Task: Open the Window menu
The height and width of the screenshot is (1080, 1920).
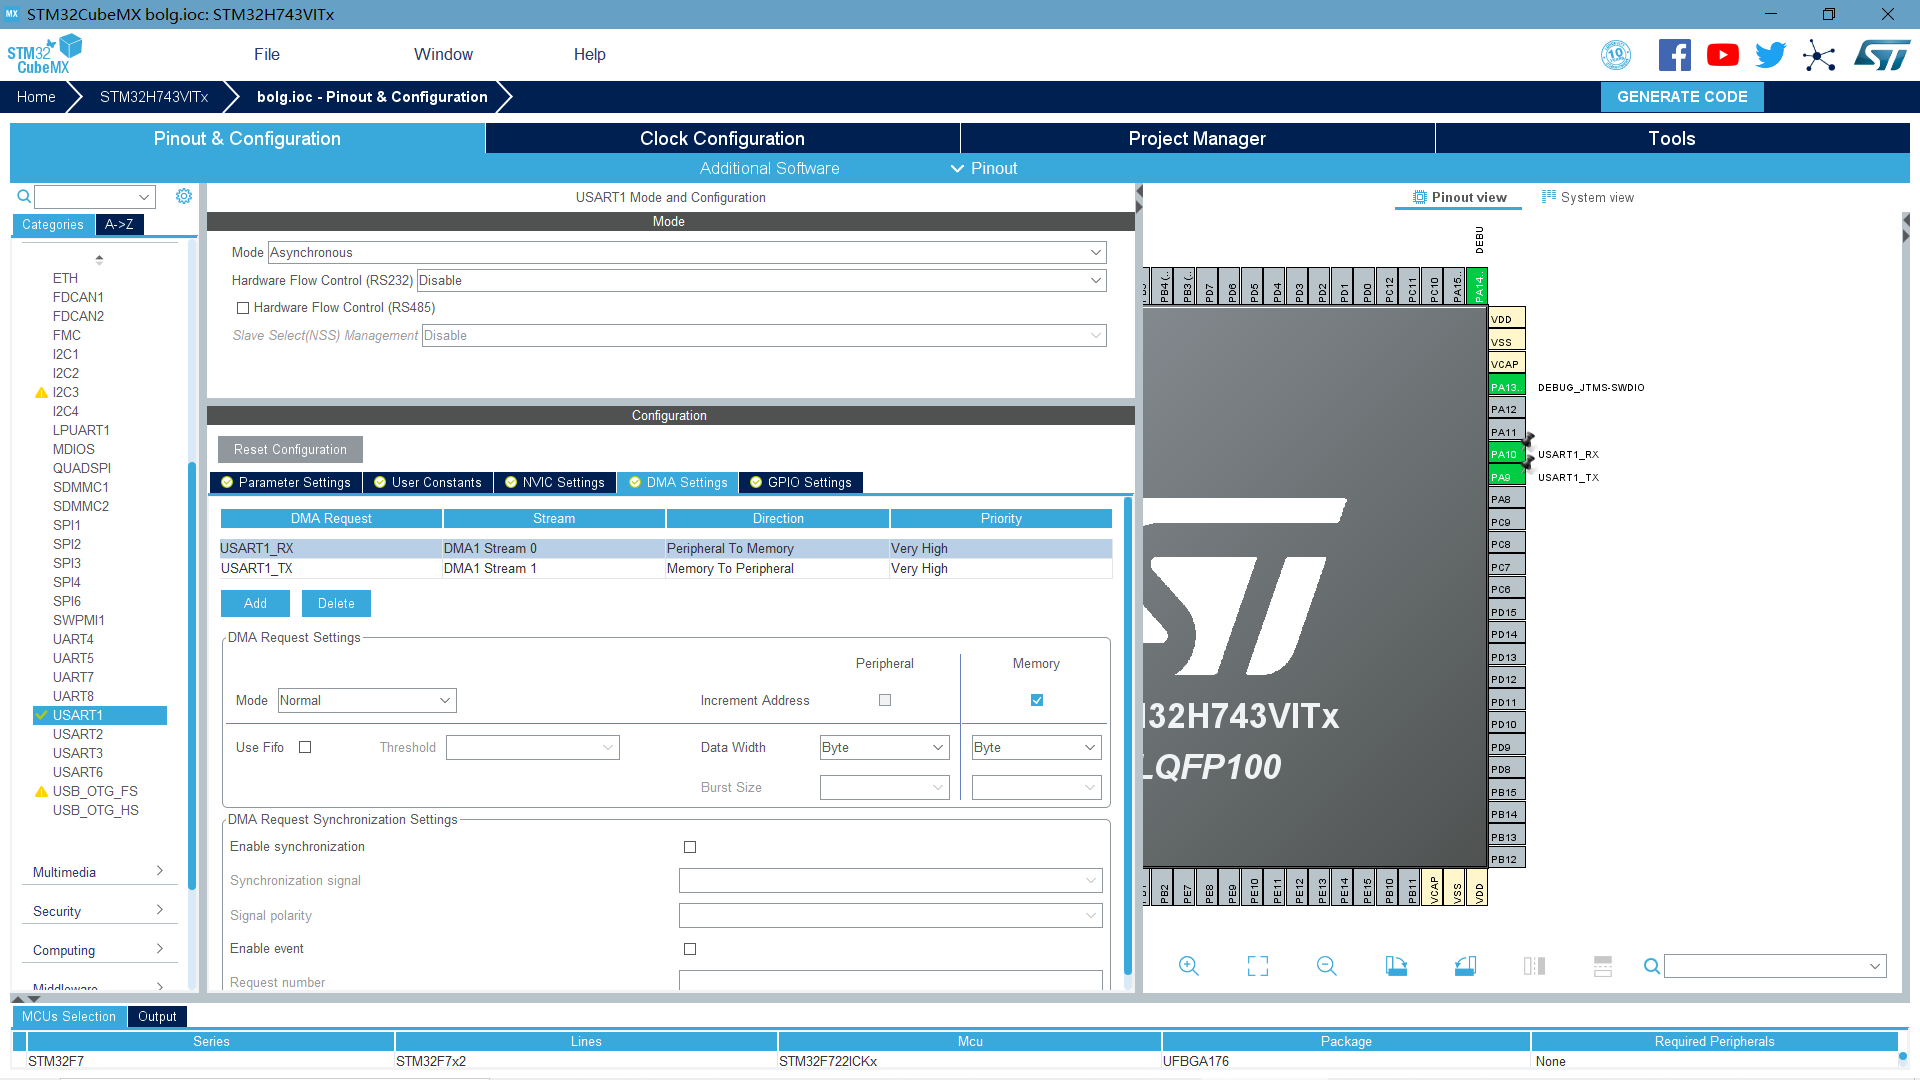Action: click(443, 54)
